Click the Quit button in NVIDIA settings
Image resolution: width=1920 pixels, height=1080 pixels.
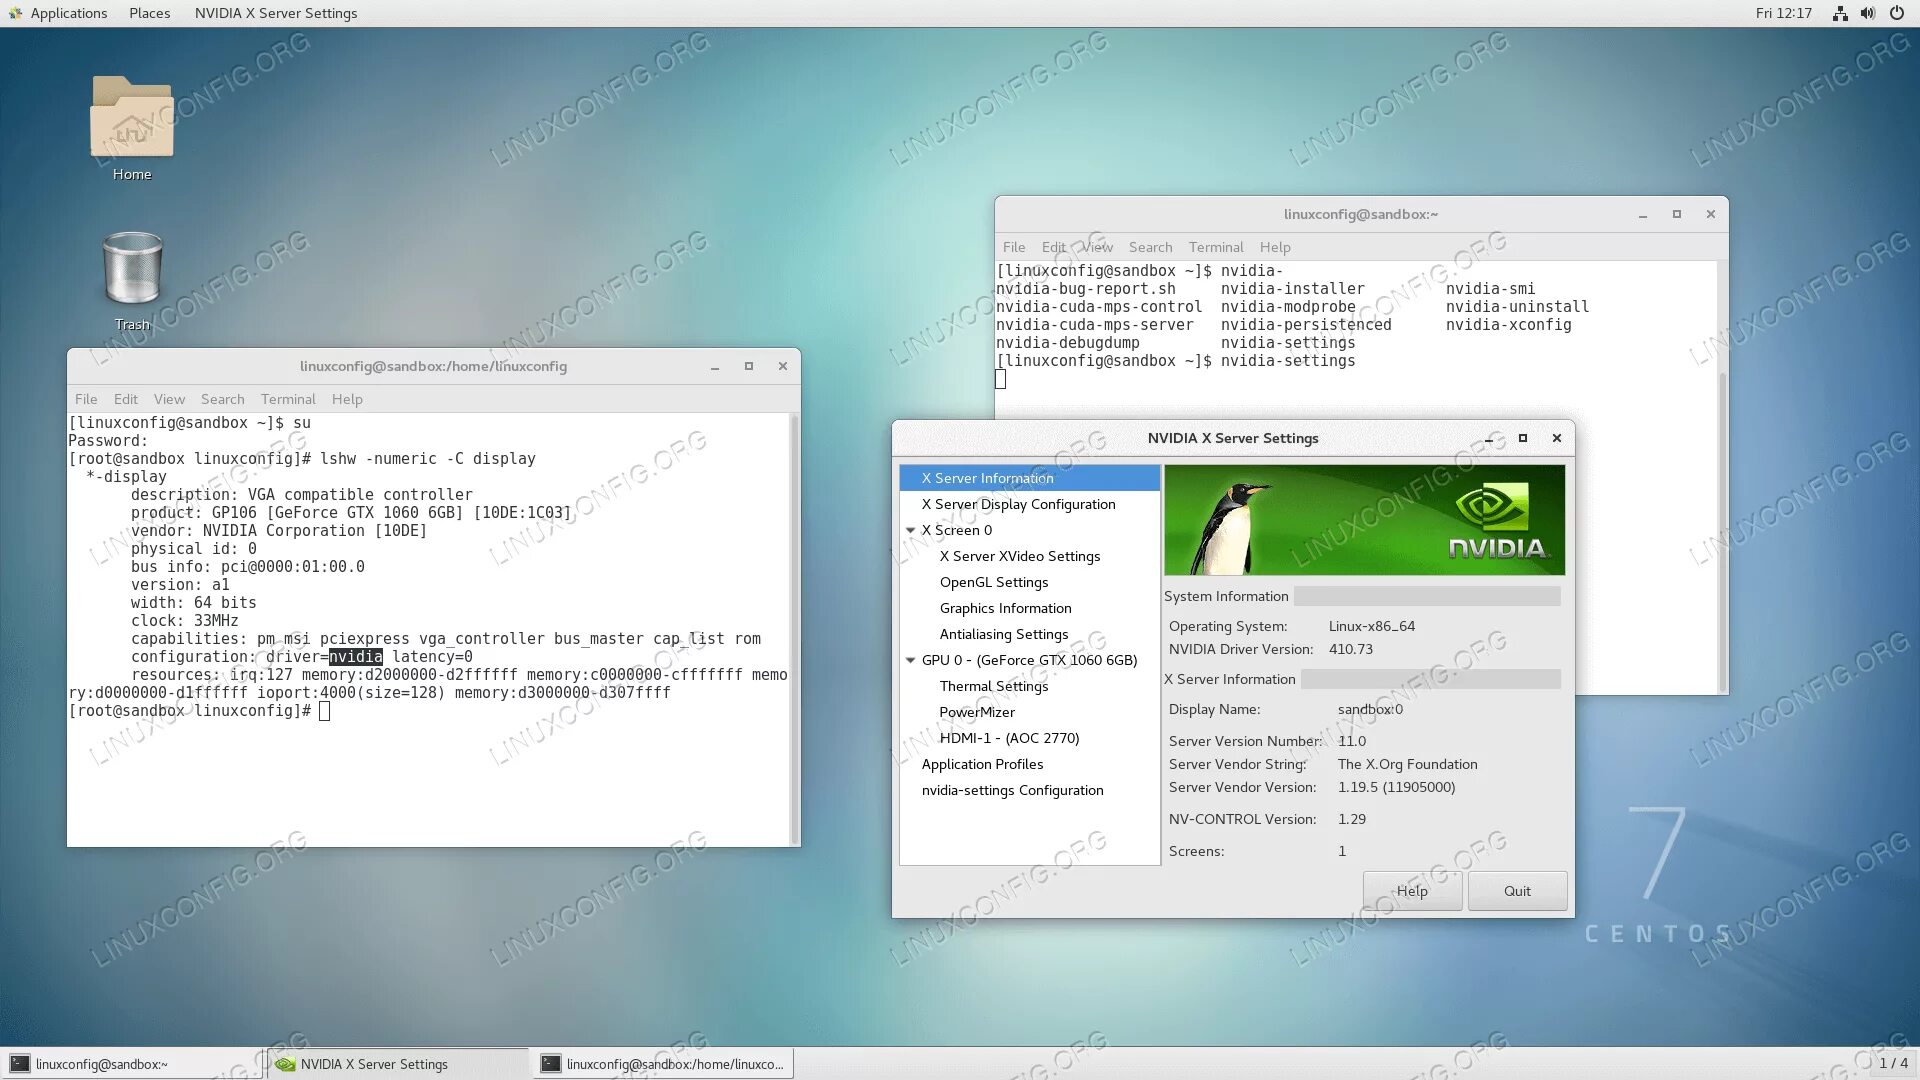pyautogui.click(x=1516, y=890)
